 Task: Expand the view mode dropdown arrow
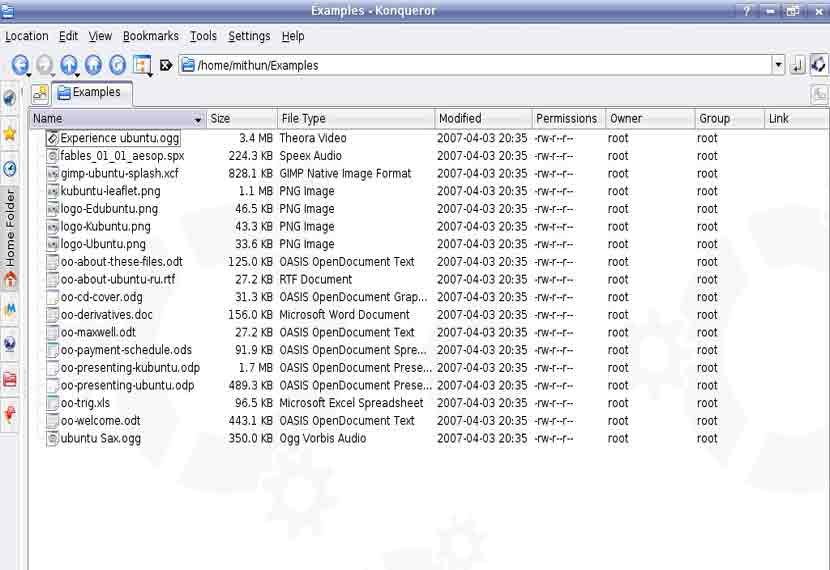(151, 75)
